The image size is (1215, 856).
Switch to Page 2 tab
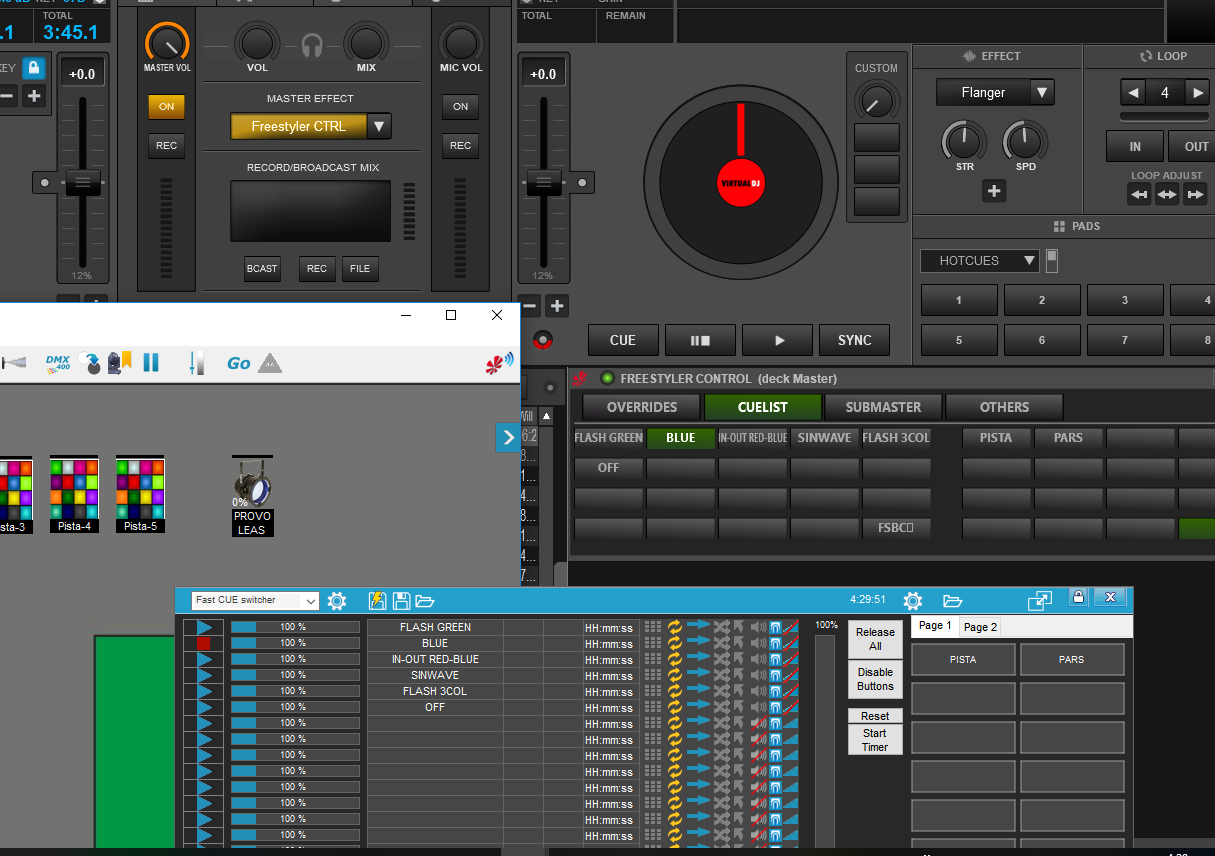tap(980, 627)
